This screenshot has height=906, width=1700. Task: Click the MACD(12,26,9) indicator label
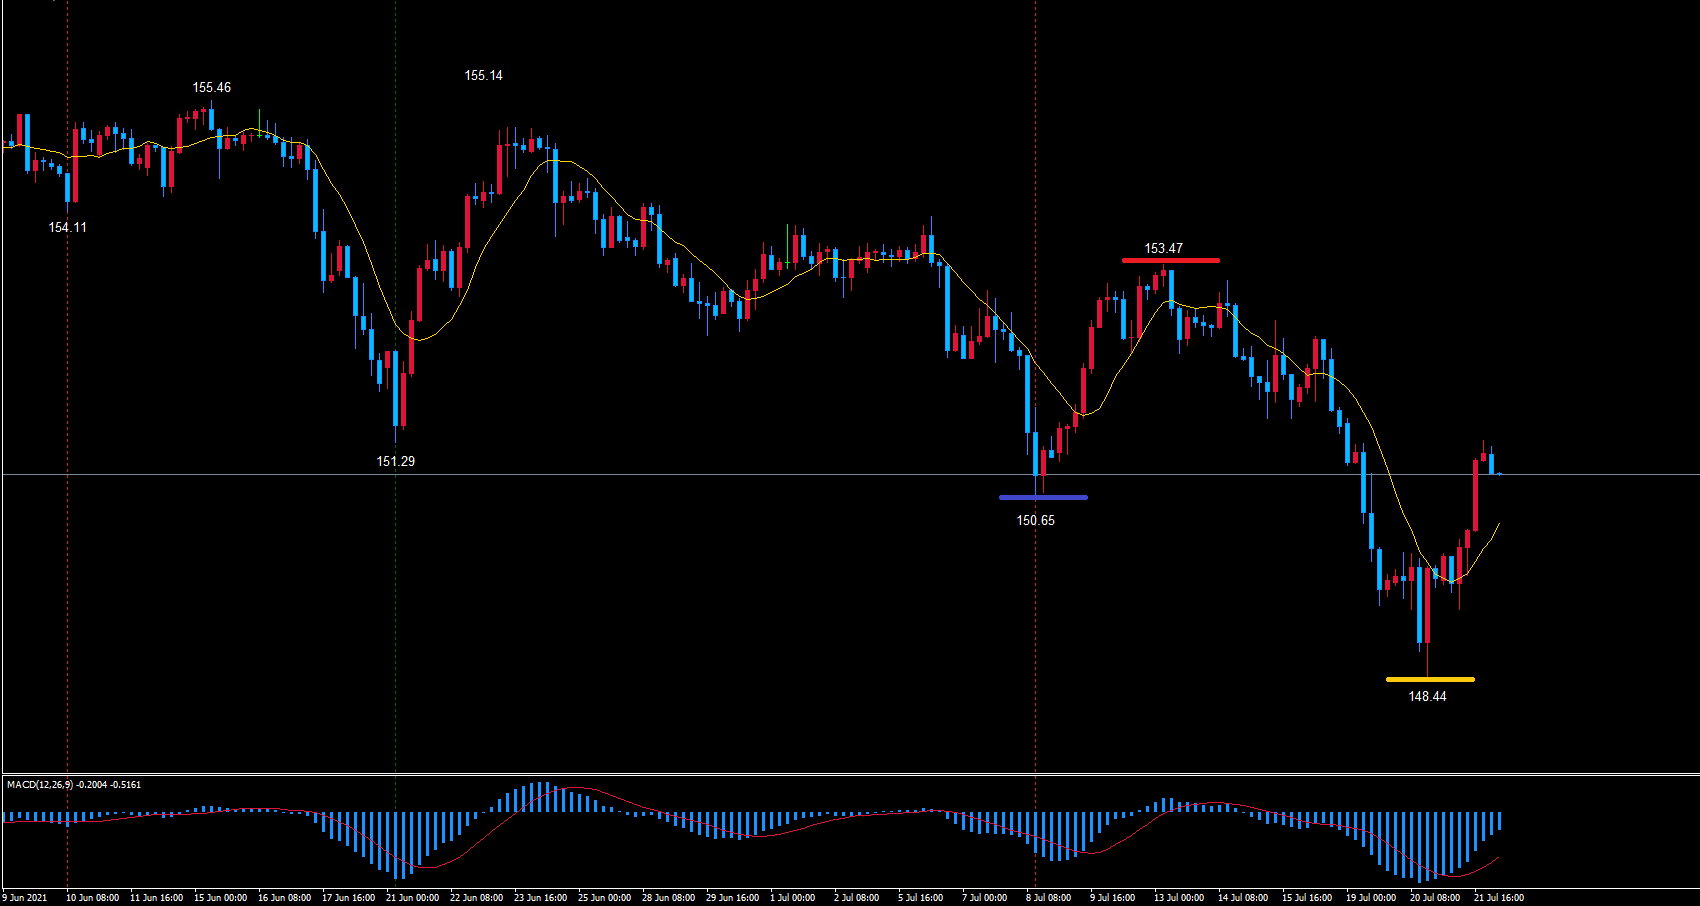(74, 785)
